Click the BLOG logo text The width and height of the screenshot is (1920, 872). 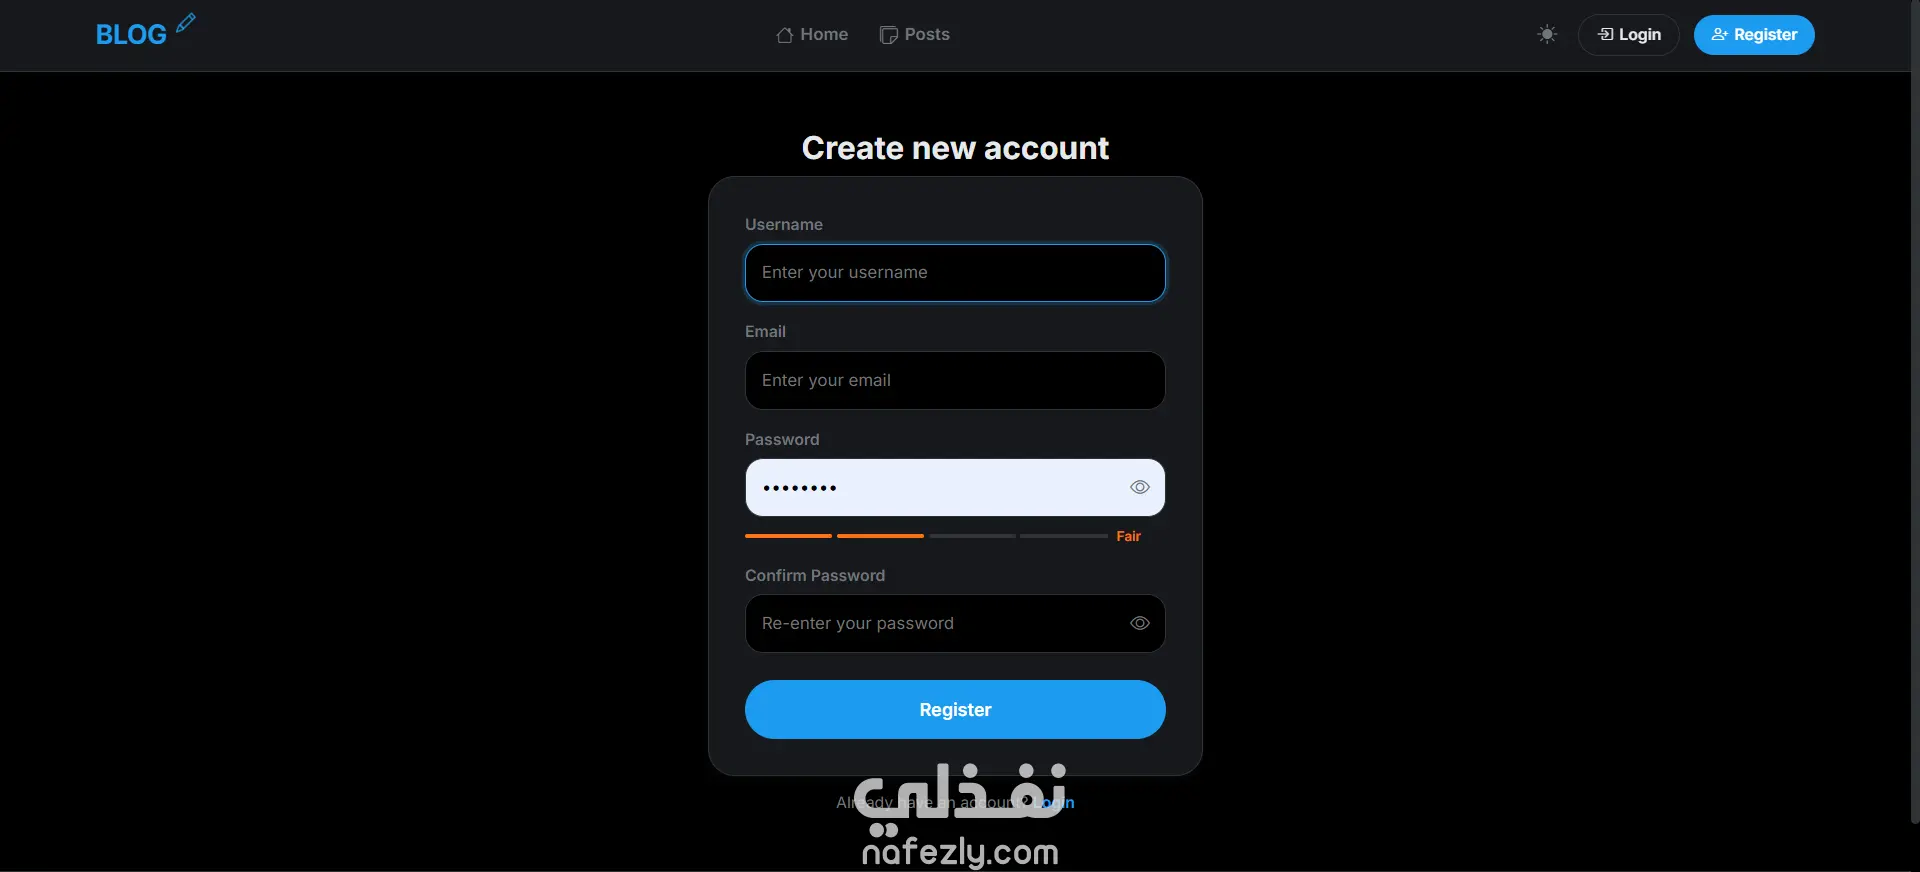pos(131,35)
